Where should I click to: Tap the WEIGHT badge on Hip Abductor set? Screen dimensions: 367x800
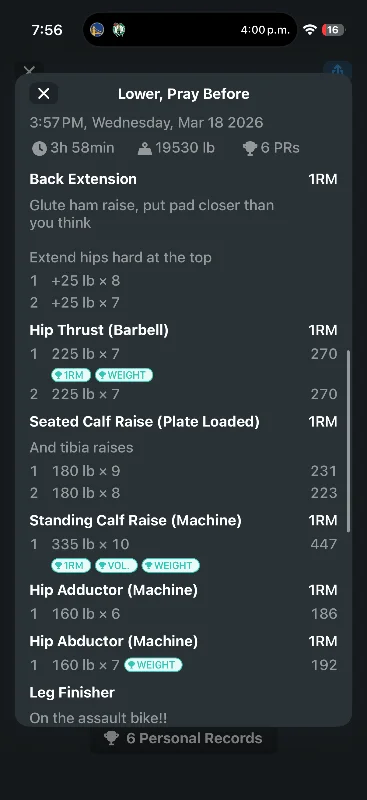click(153, 665)
